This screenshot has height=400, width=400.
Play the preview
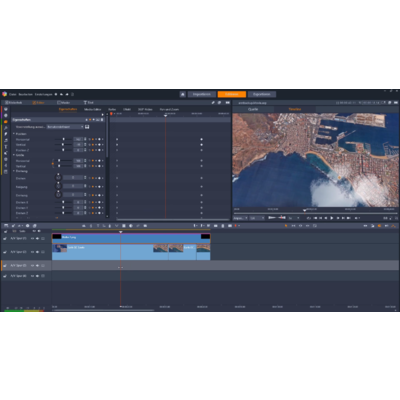[331, 218]
